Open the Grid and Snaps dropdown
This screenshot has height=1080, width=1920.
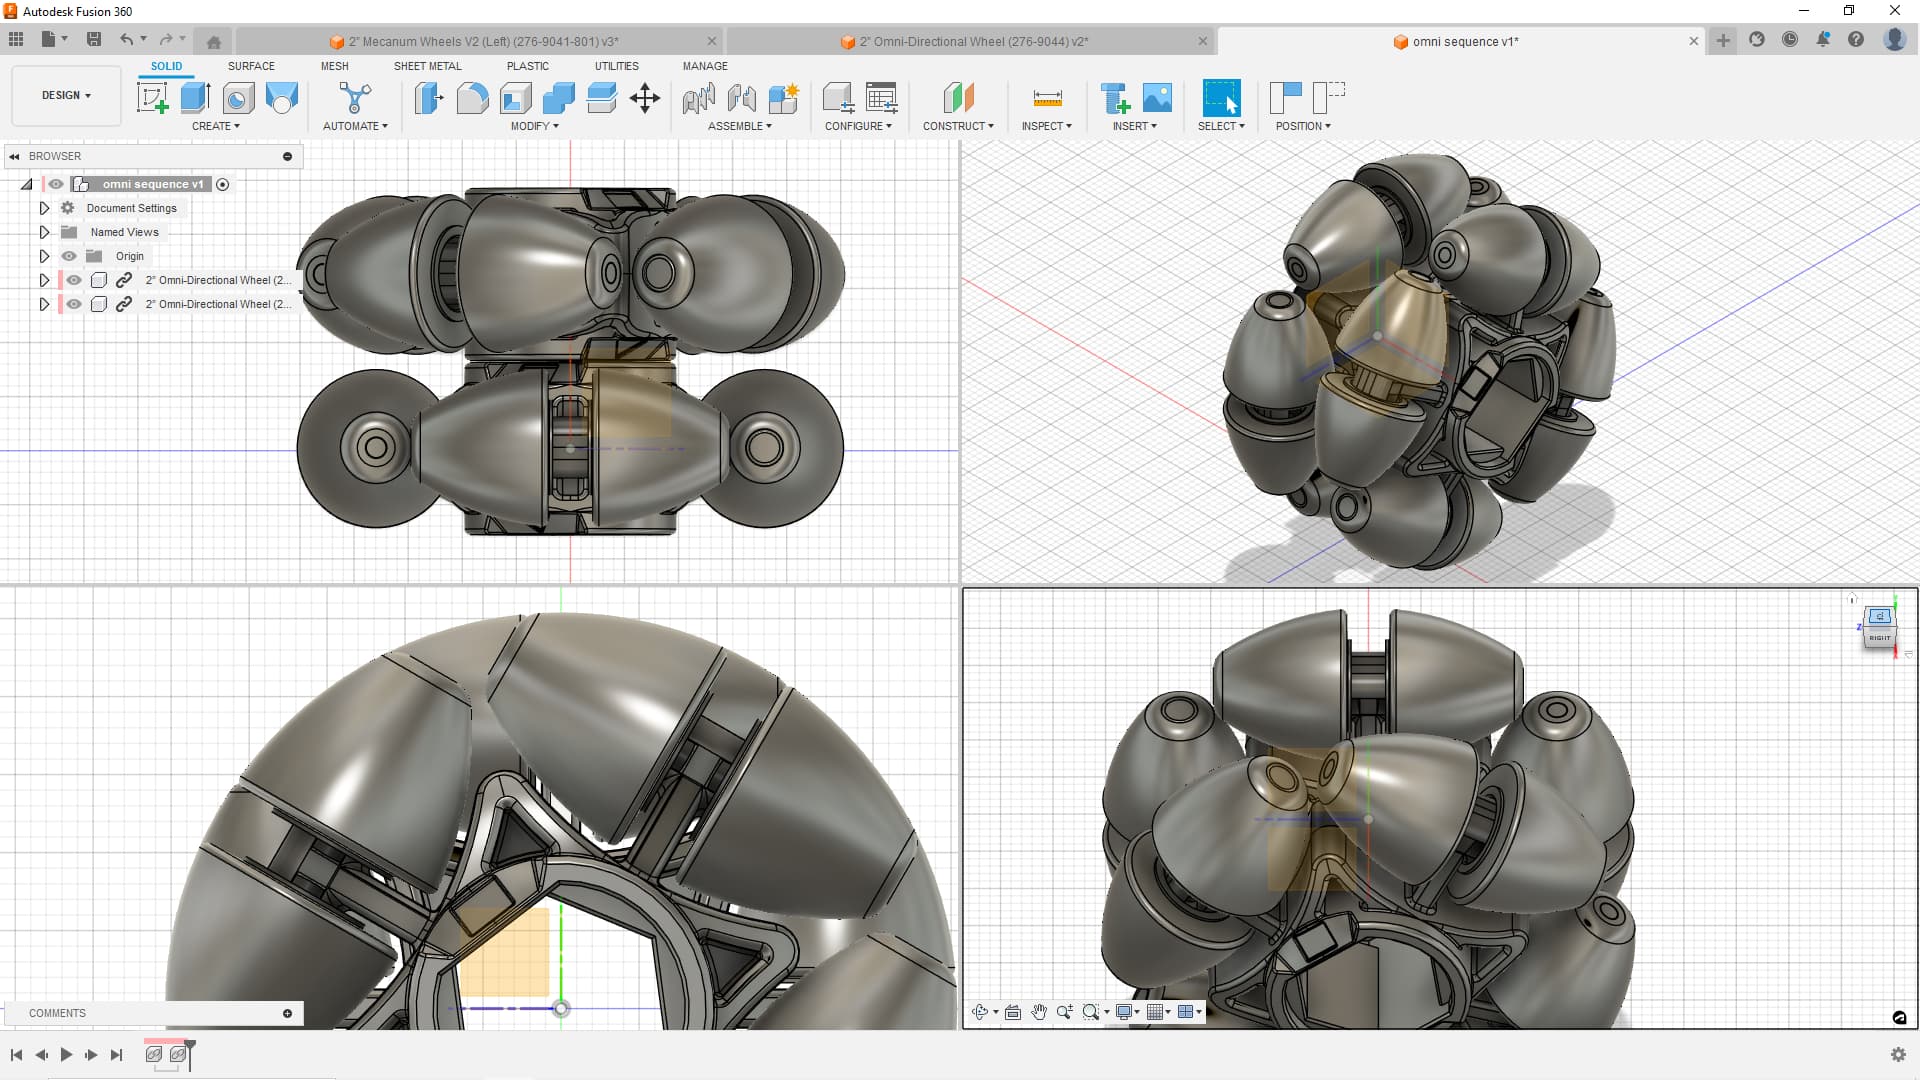coord(1160,1012)
